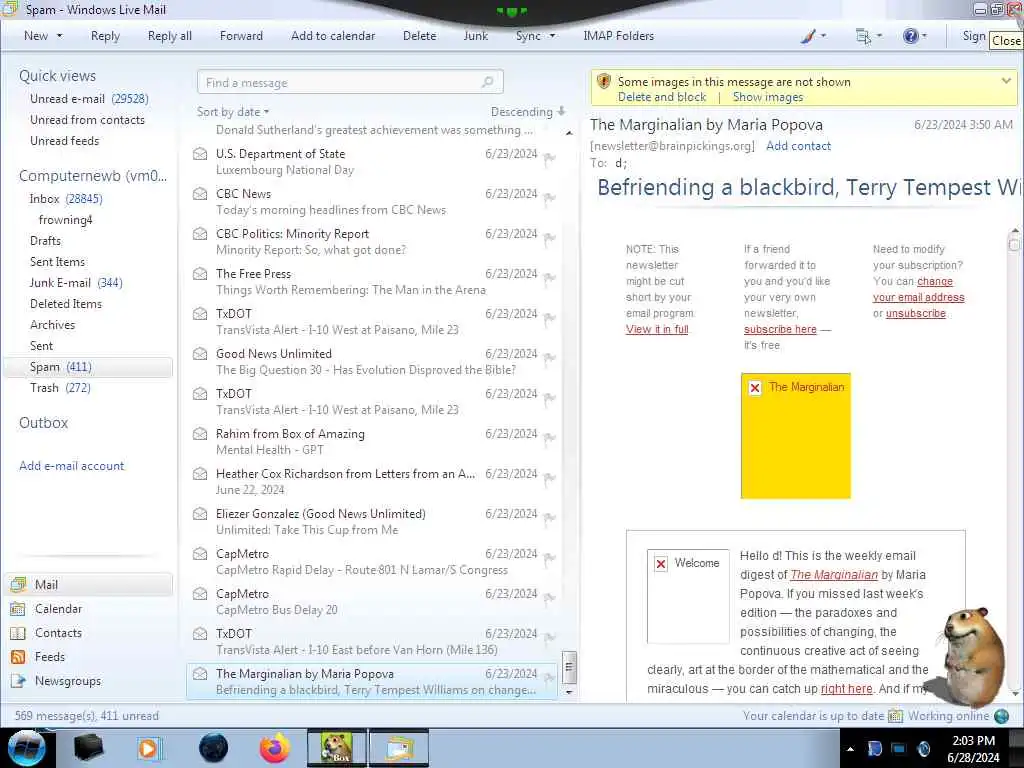Open the Windows Start button

pos(26,748)
